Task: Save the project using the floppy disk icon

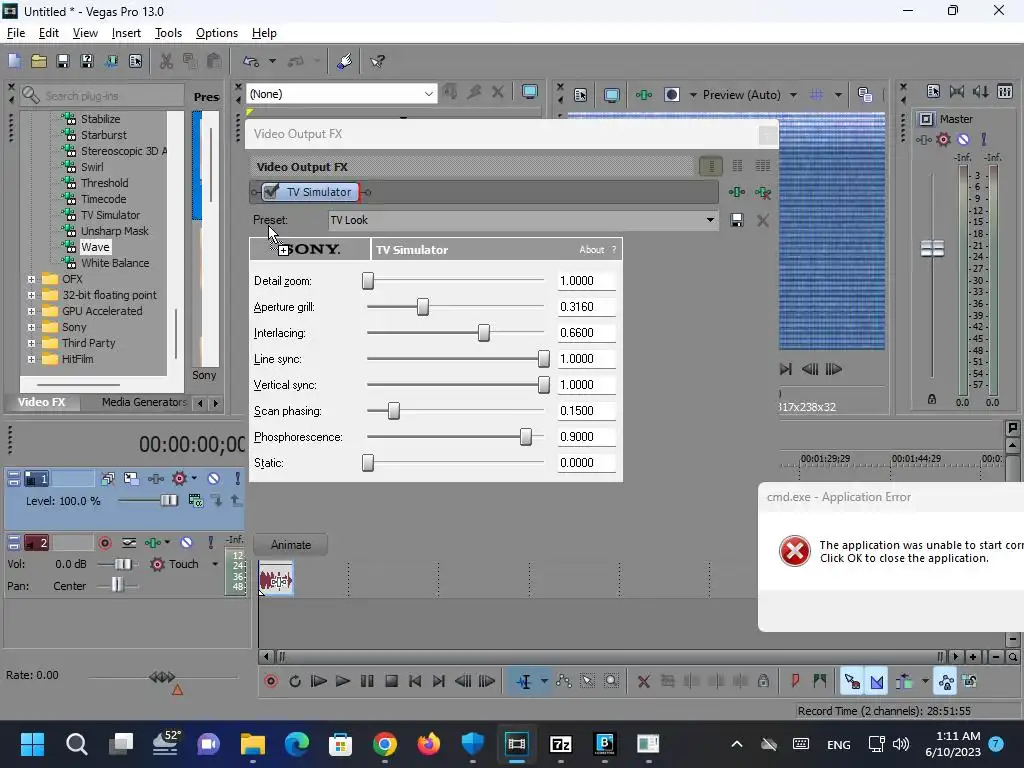Action: [63, 61]
